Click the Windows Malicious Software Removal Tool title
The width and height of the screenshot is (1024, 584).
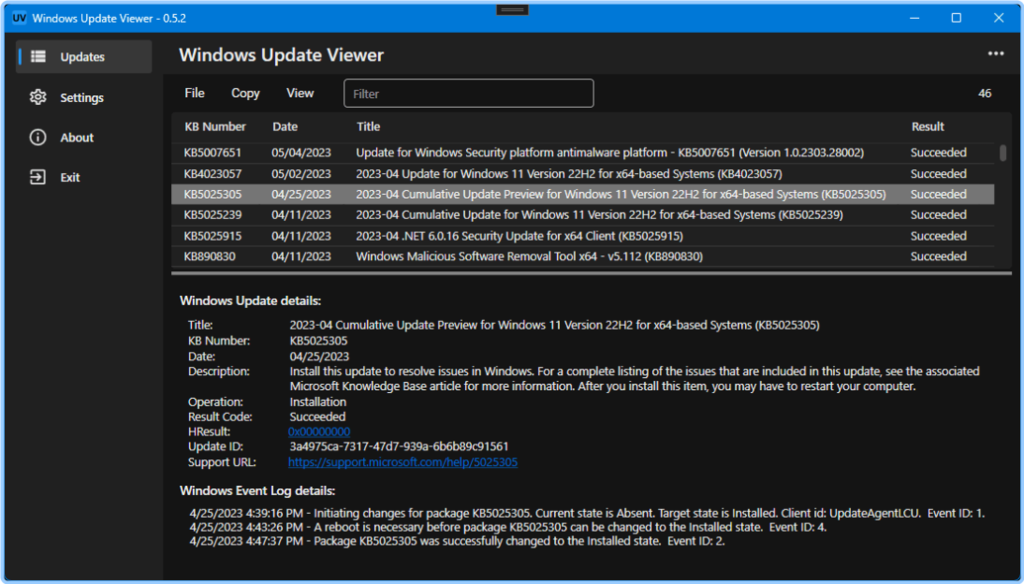529,256
